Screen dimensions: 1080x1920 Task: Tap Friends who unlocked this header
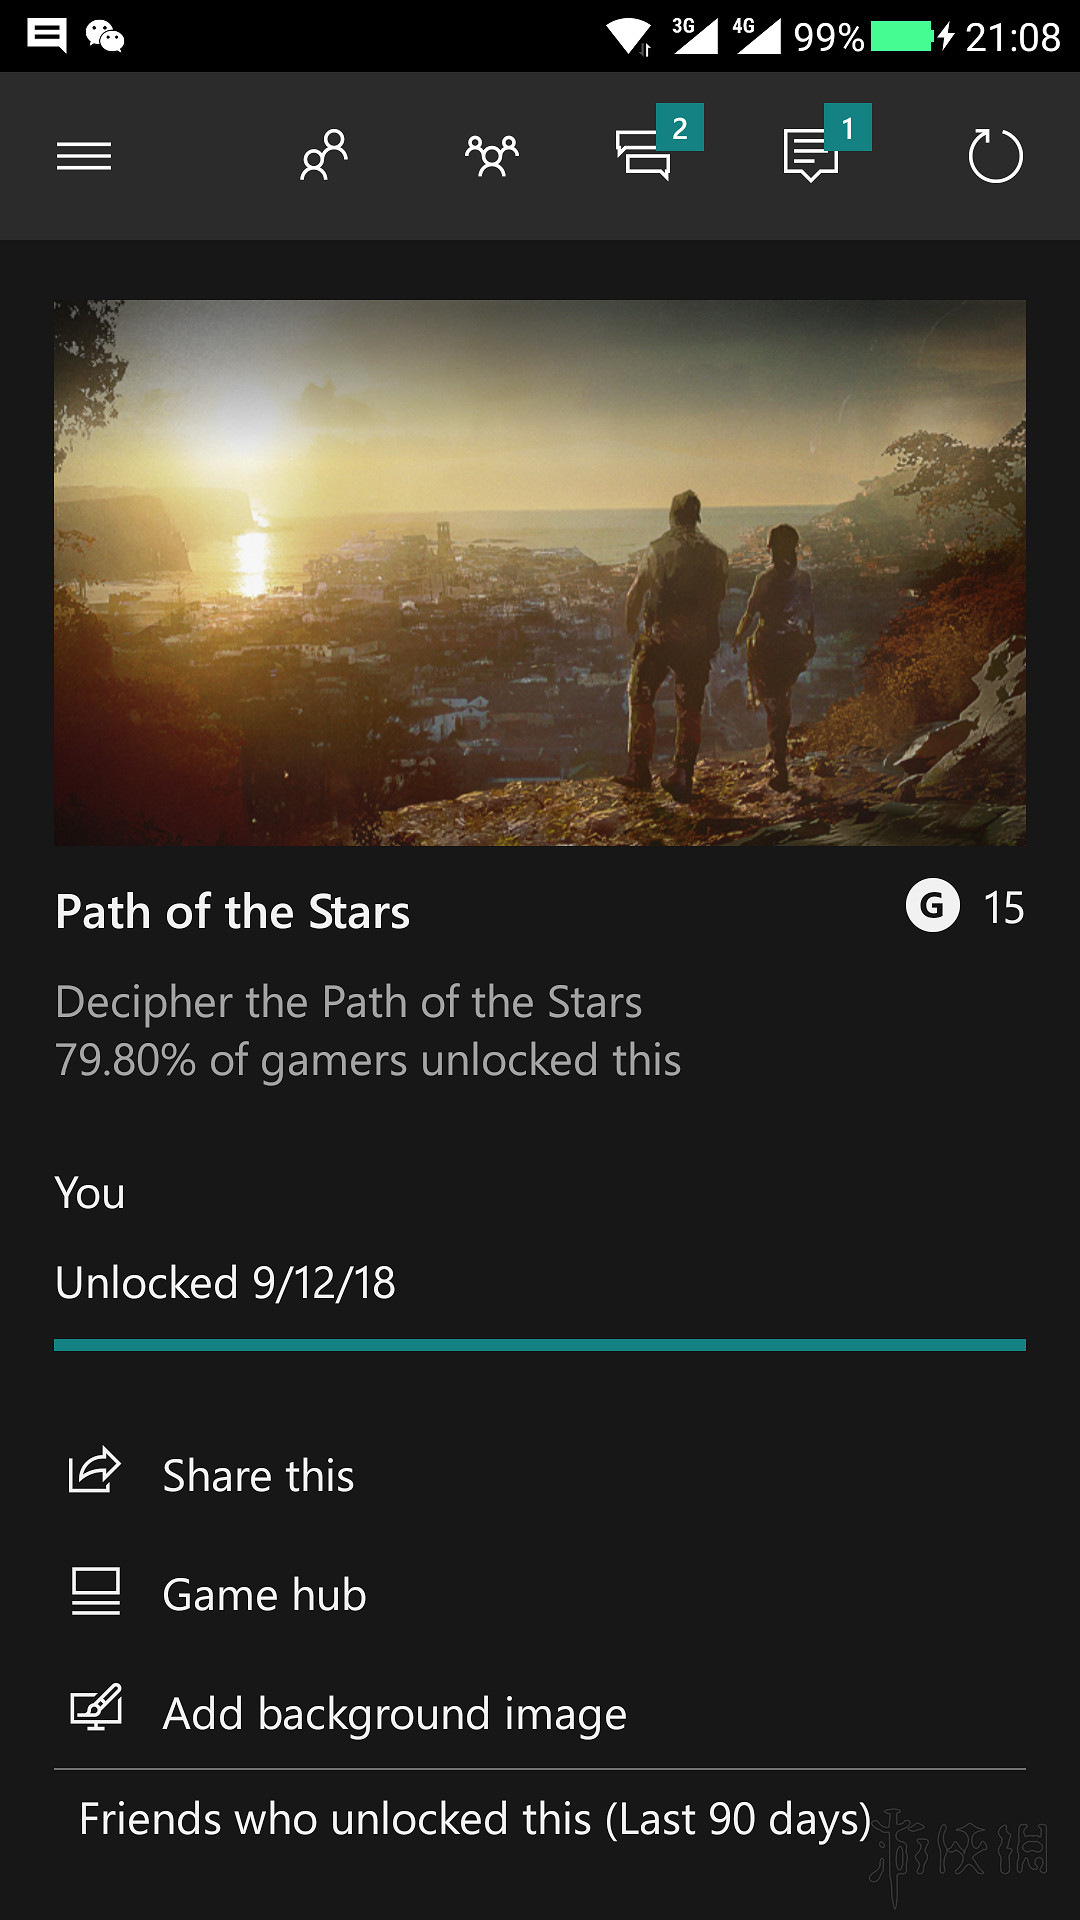[474, 1819]
